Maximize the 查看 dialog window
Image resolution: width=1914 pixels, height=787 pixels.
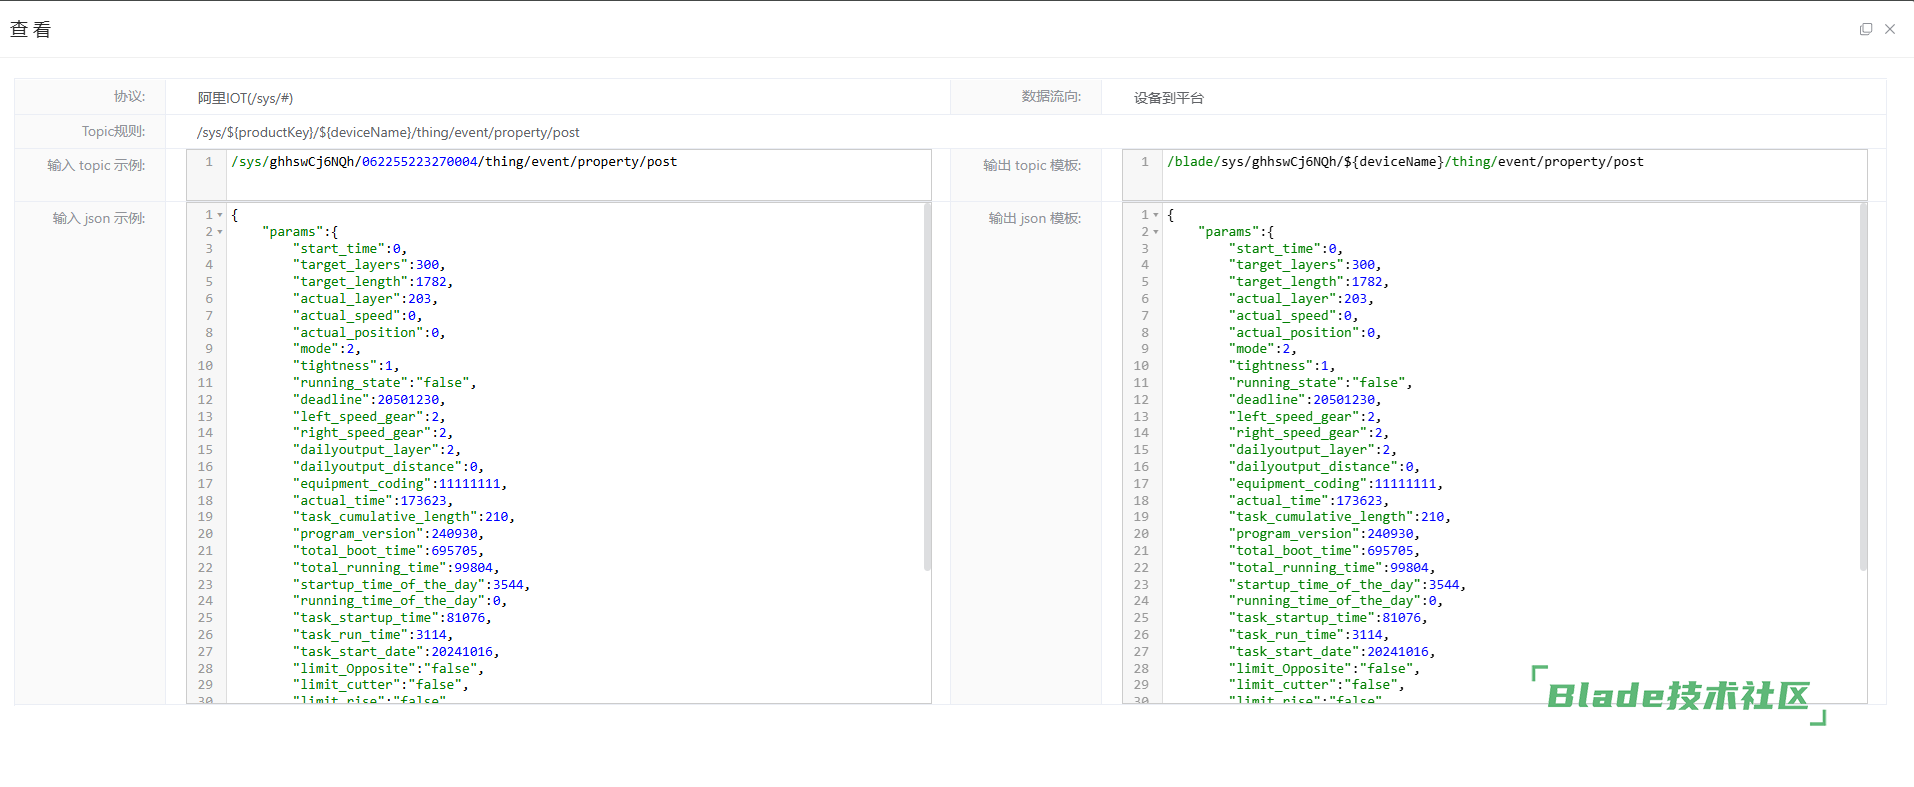click(x=1865, y=29)
